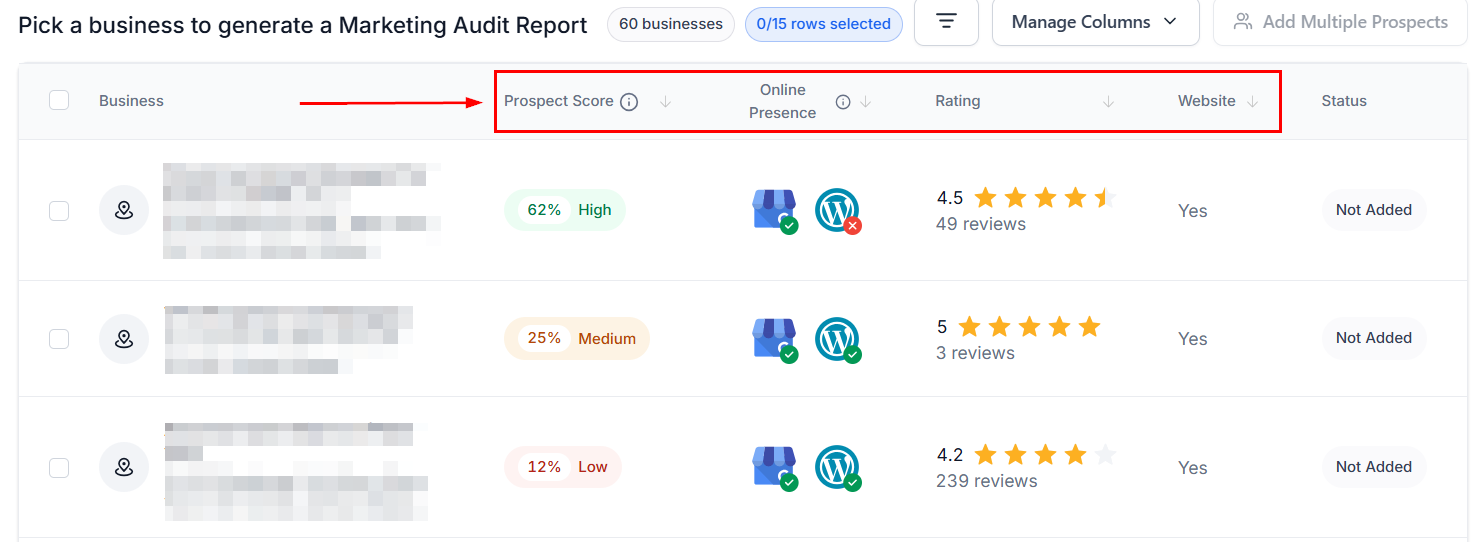Click the page title heading text
Screen dimensions: 1478x542
pyautogui.click(x=303, y=25)
